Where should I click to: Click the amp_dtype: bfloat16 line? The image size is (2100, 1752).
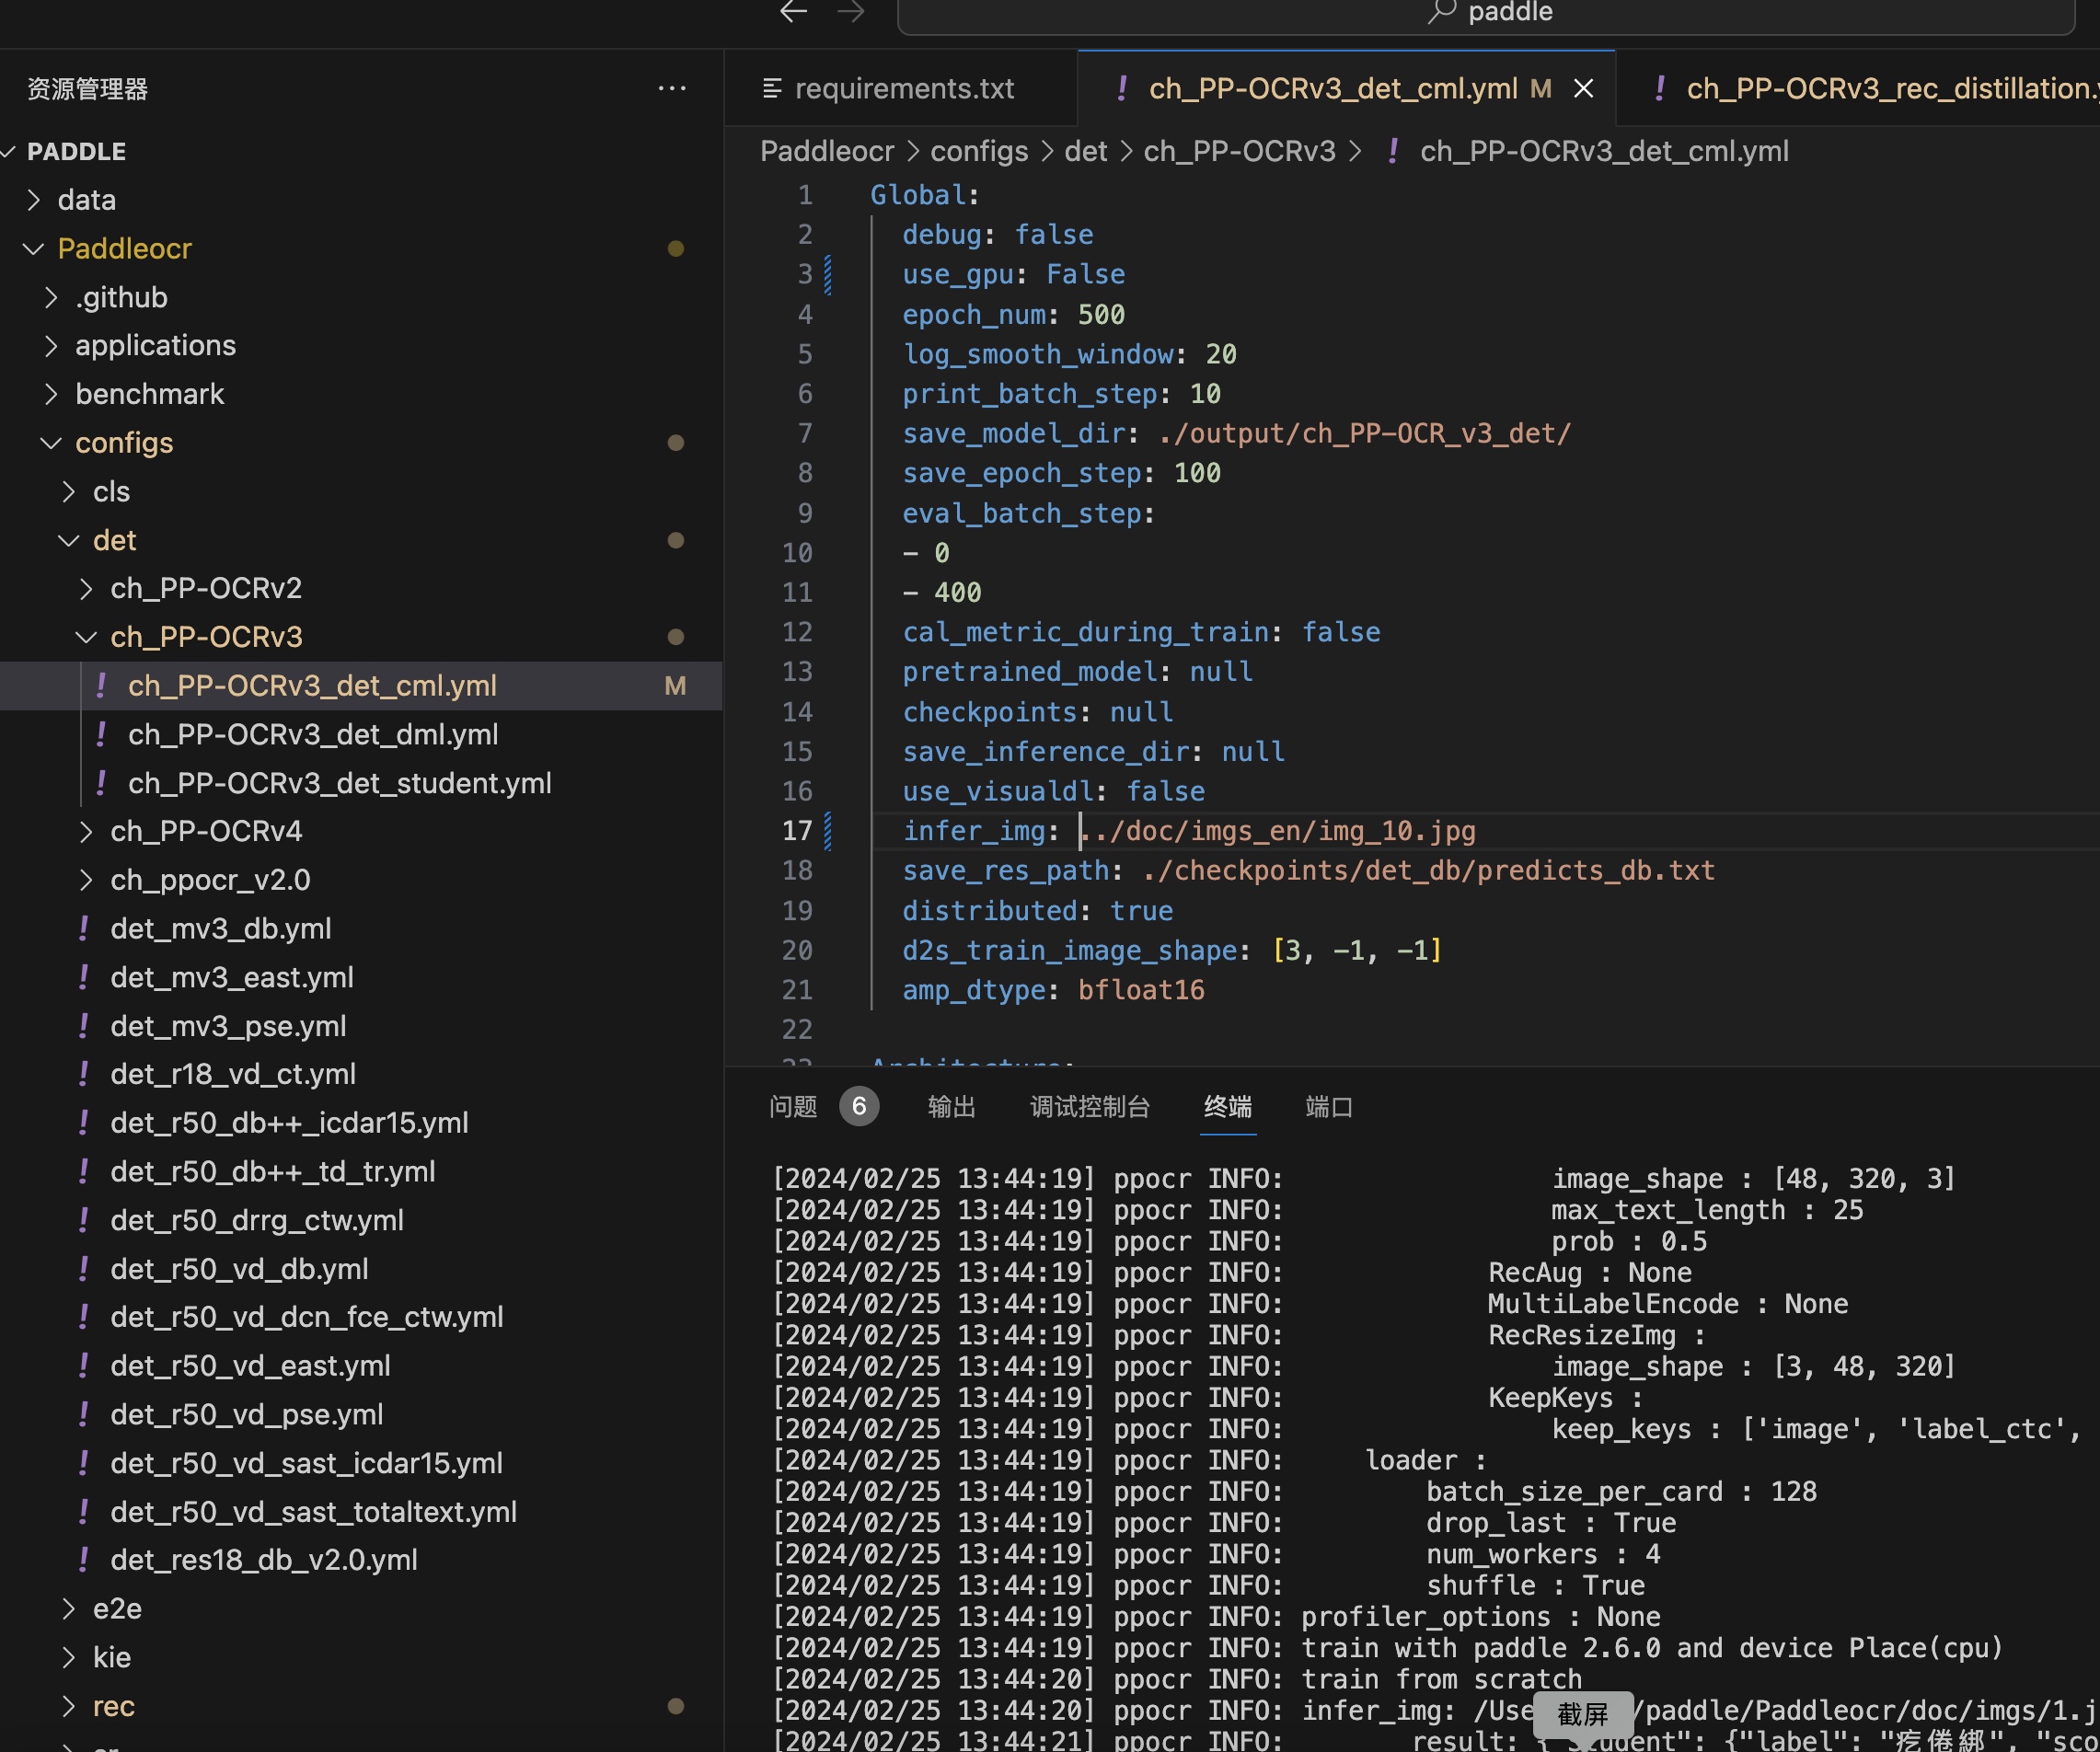tap(1053, 990)
